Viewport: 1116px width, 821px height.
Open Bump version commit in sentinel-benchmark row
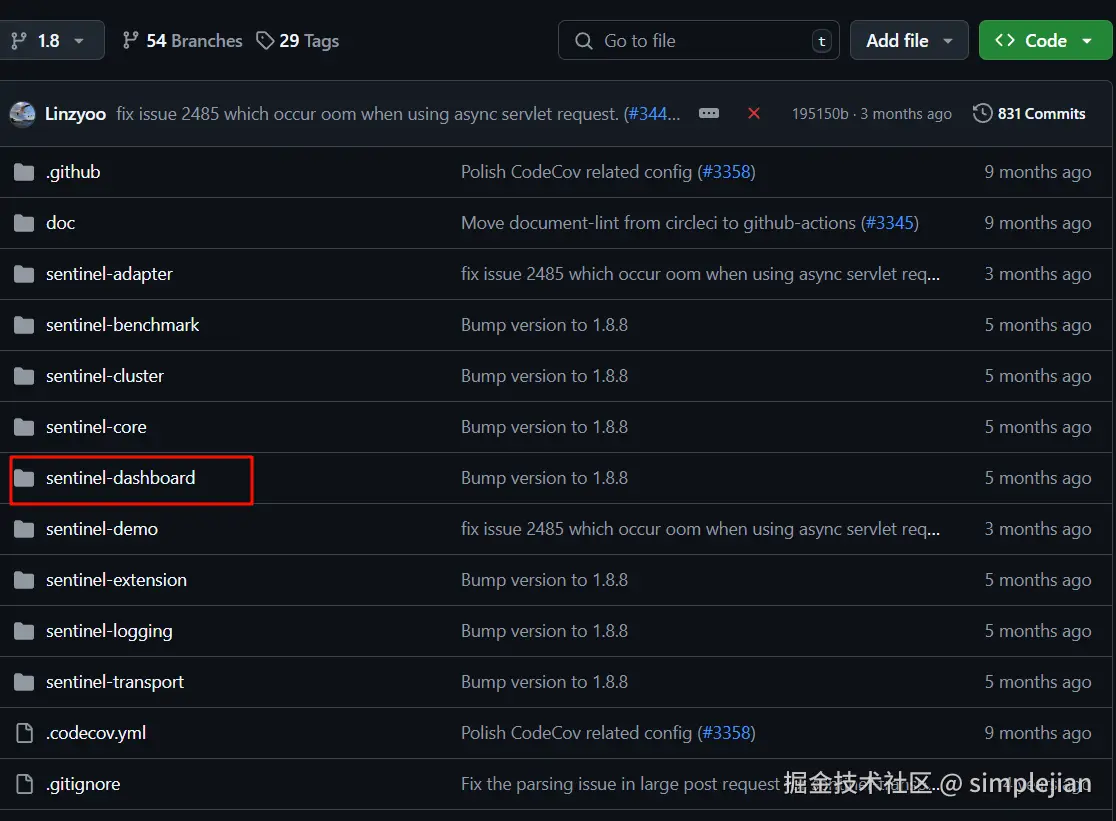(544, 325)
